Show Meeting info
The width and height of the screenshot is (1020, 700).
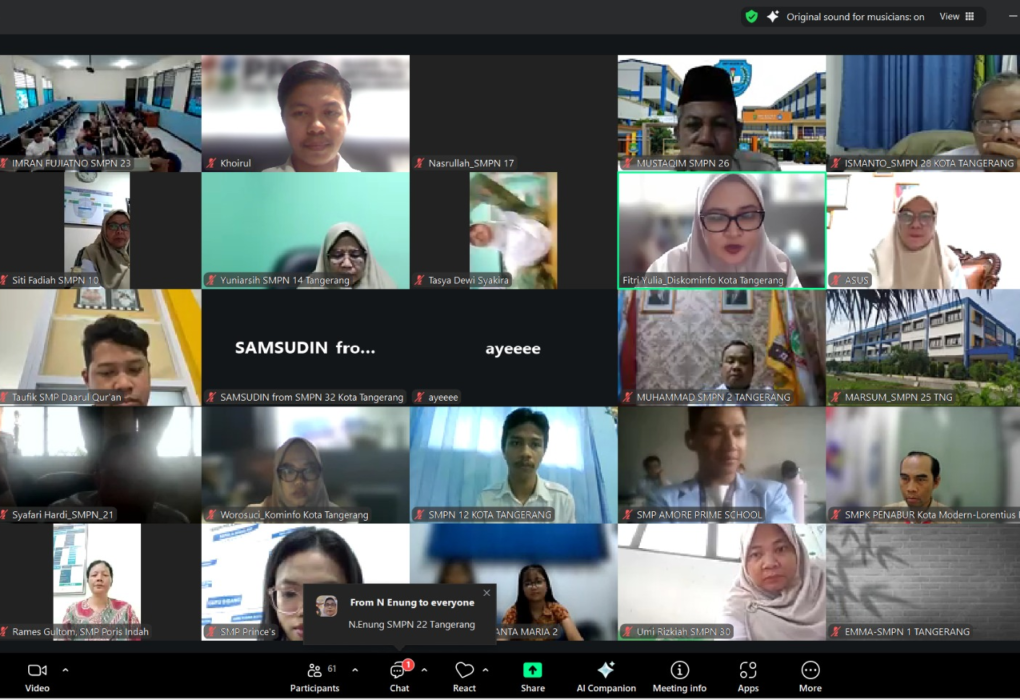click(x=679, y=675)
